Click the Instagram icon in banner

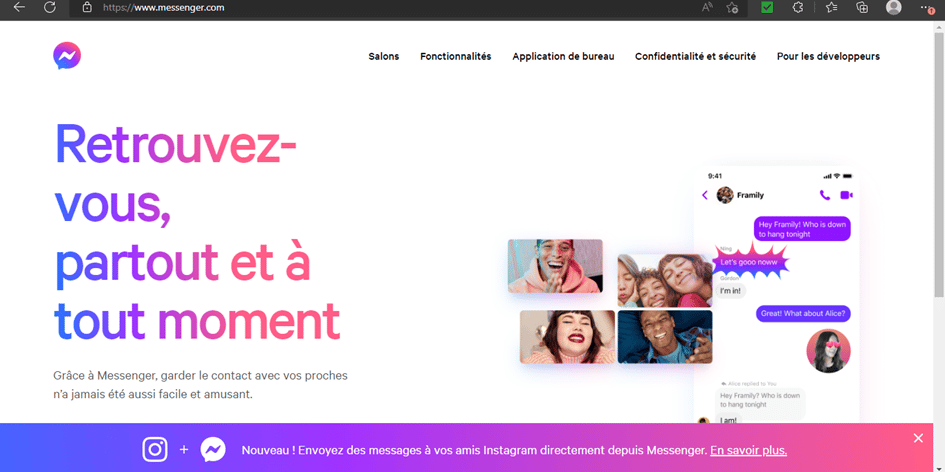pos(155,450)
